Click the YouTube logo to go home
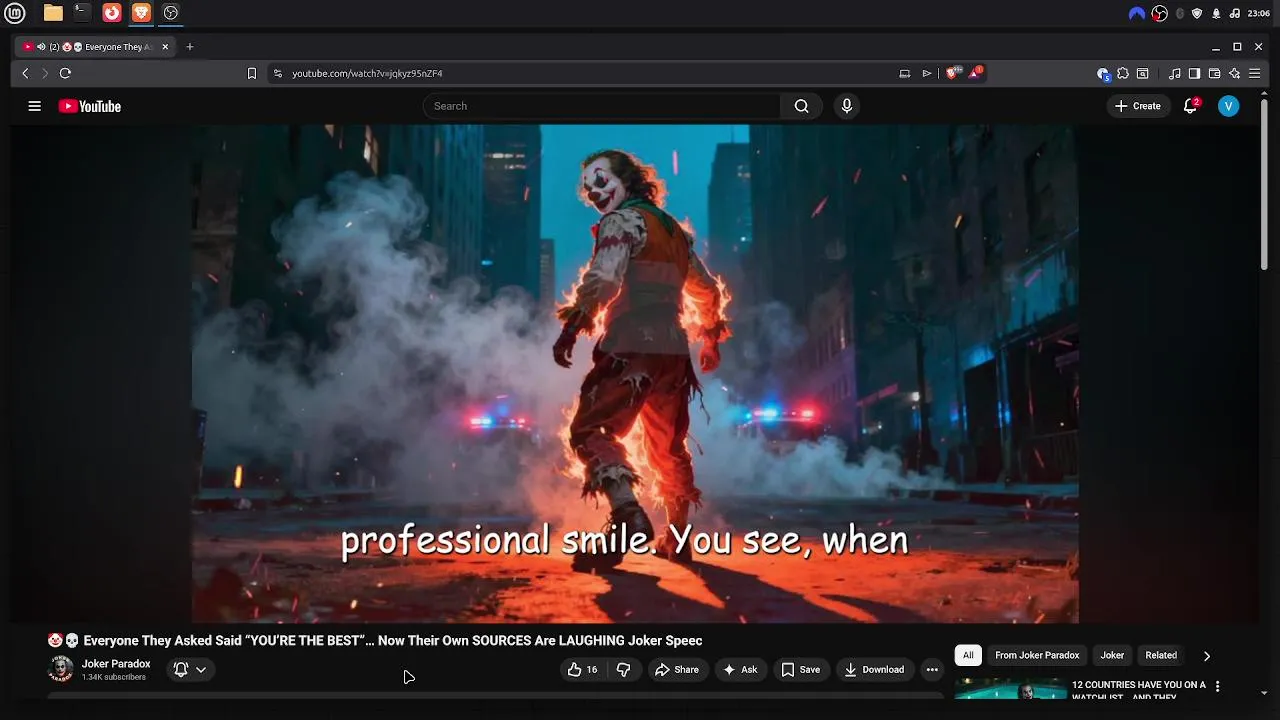 tap(90, 106)
